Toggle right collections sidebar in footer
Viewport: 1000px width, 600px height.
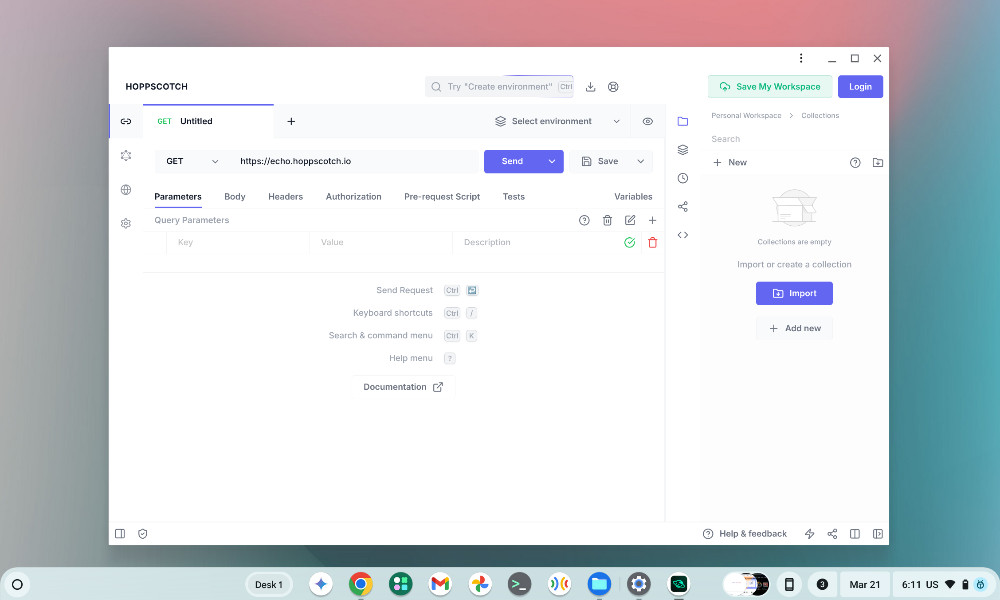pyautogui.click(x=878, y=534)
